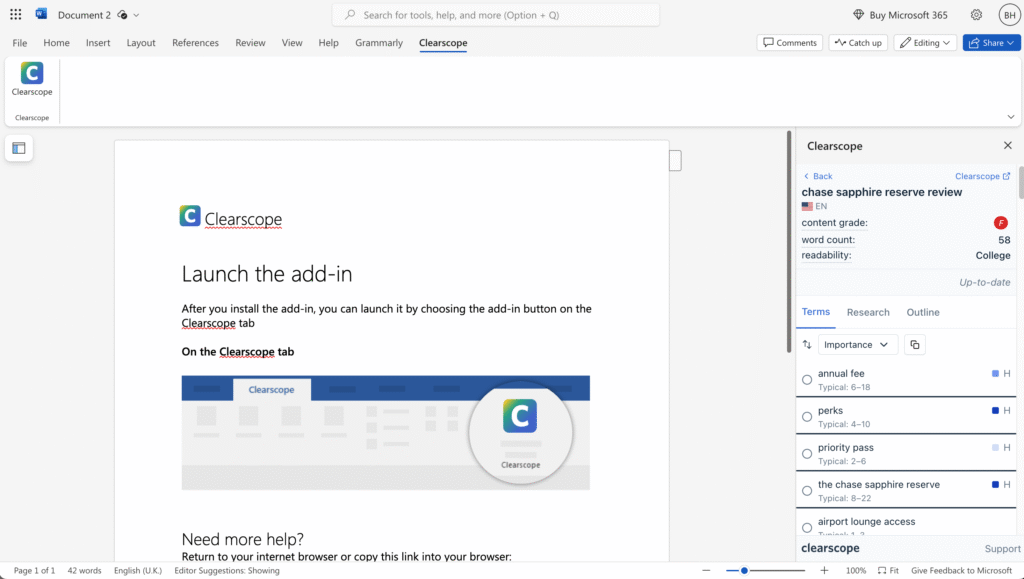
Task: Check off the annual fee term
Action: 807,380
